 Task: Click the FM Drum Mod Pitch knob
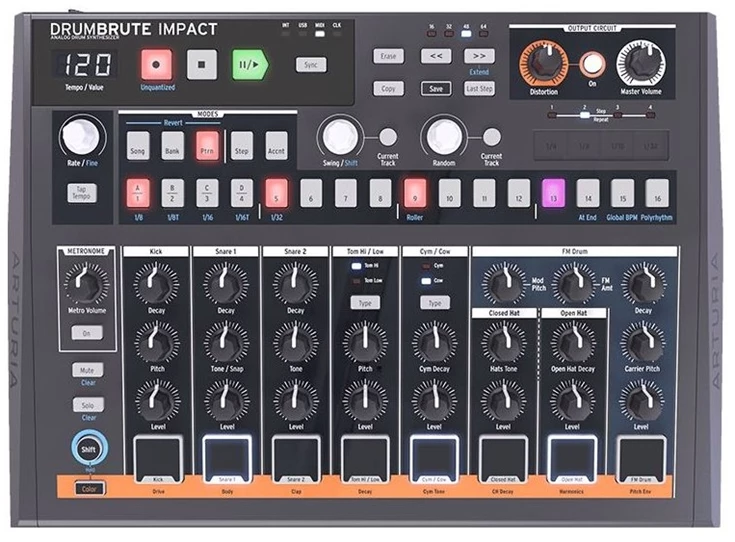(505, 284)
